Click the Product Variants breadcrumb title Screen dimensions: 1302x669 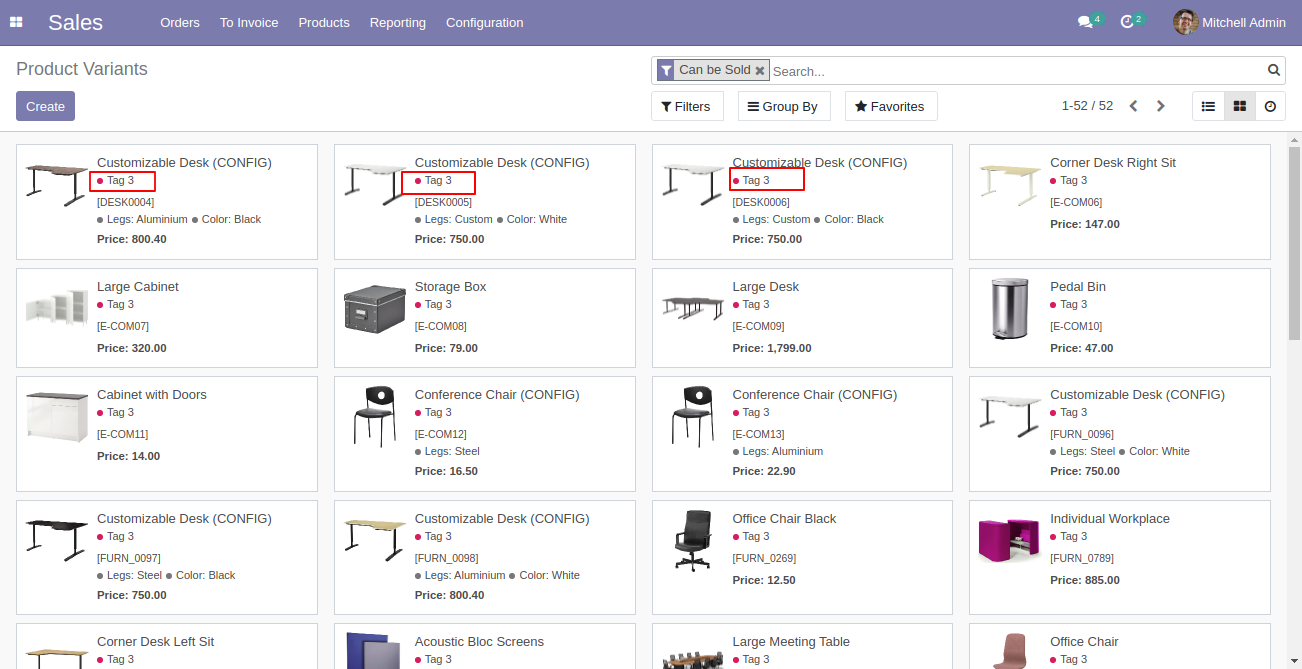[82, 69]
